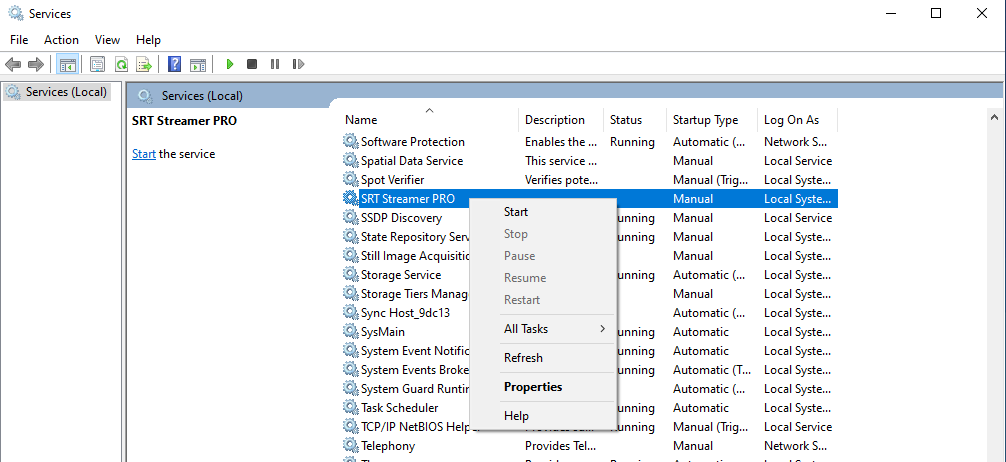The image size is (1006, 462).
Task: Select the Telephony service row
Action: click(x=589, y=445)
